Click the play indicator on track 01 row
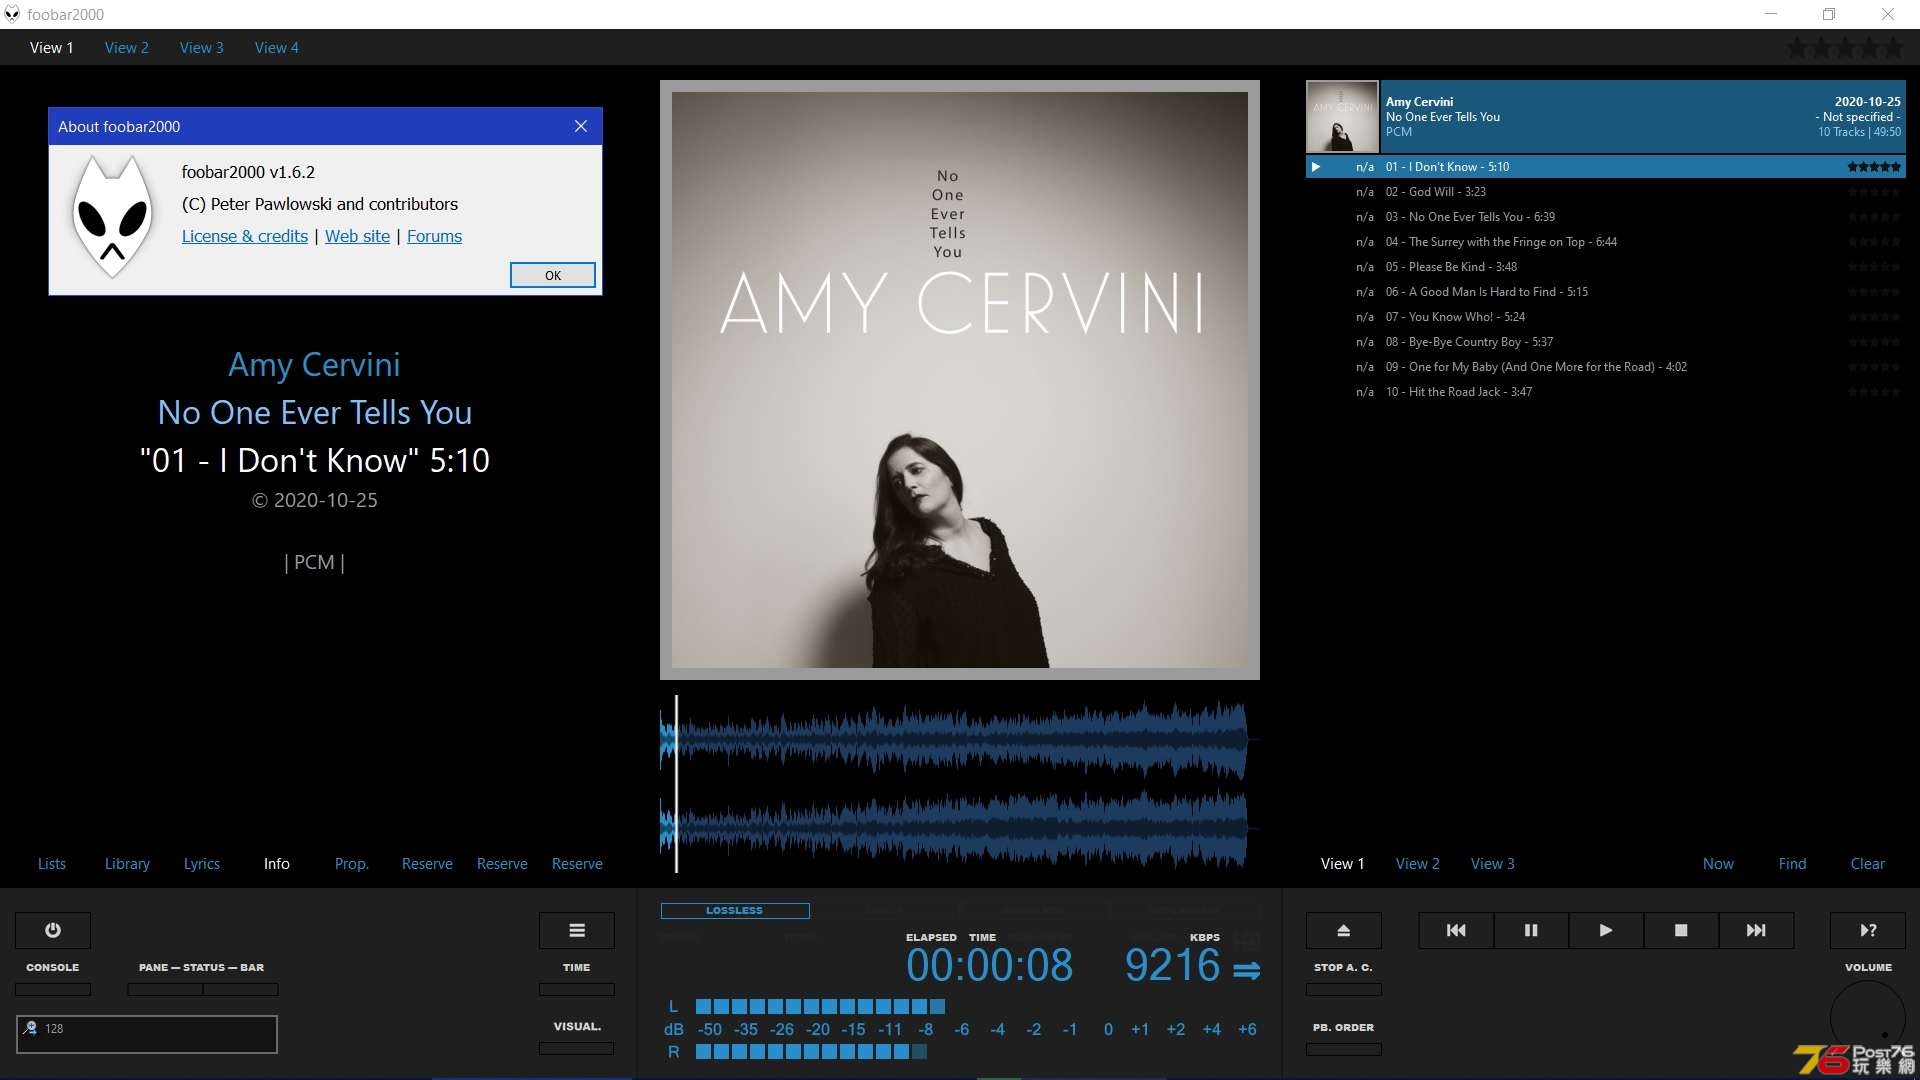This screenshot has height=1080, width=1920. click(1316, 167)
